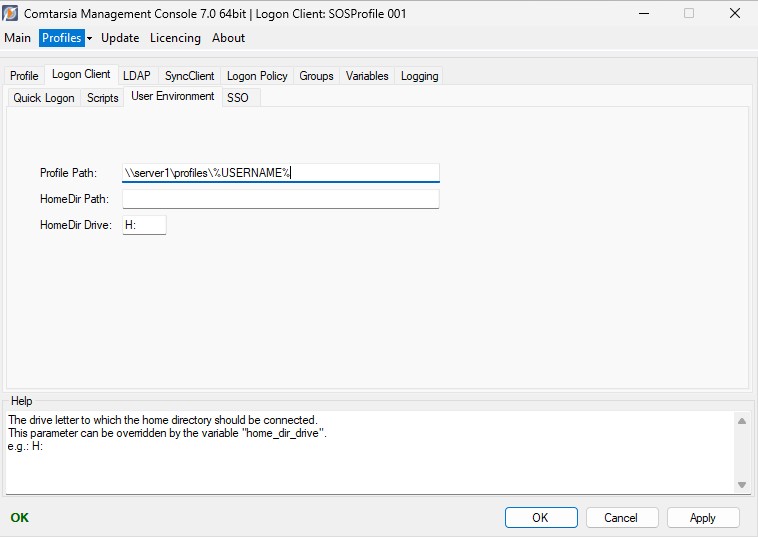This screenshot has height=537, width=758.
Task: Open the About menu
Action: [228, 38]
